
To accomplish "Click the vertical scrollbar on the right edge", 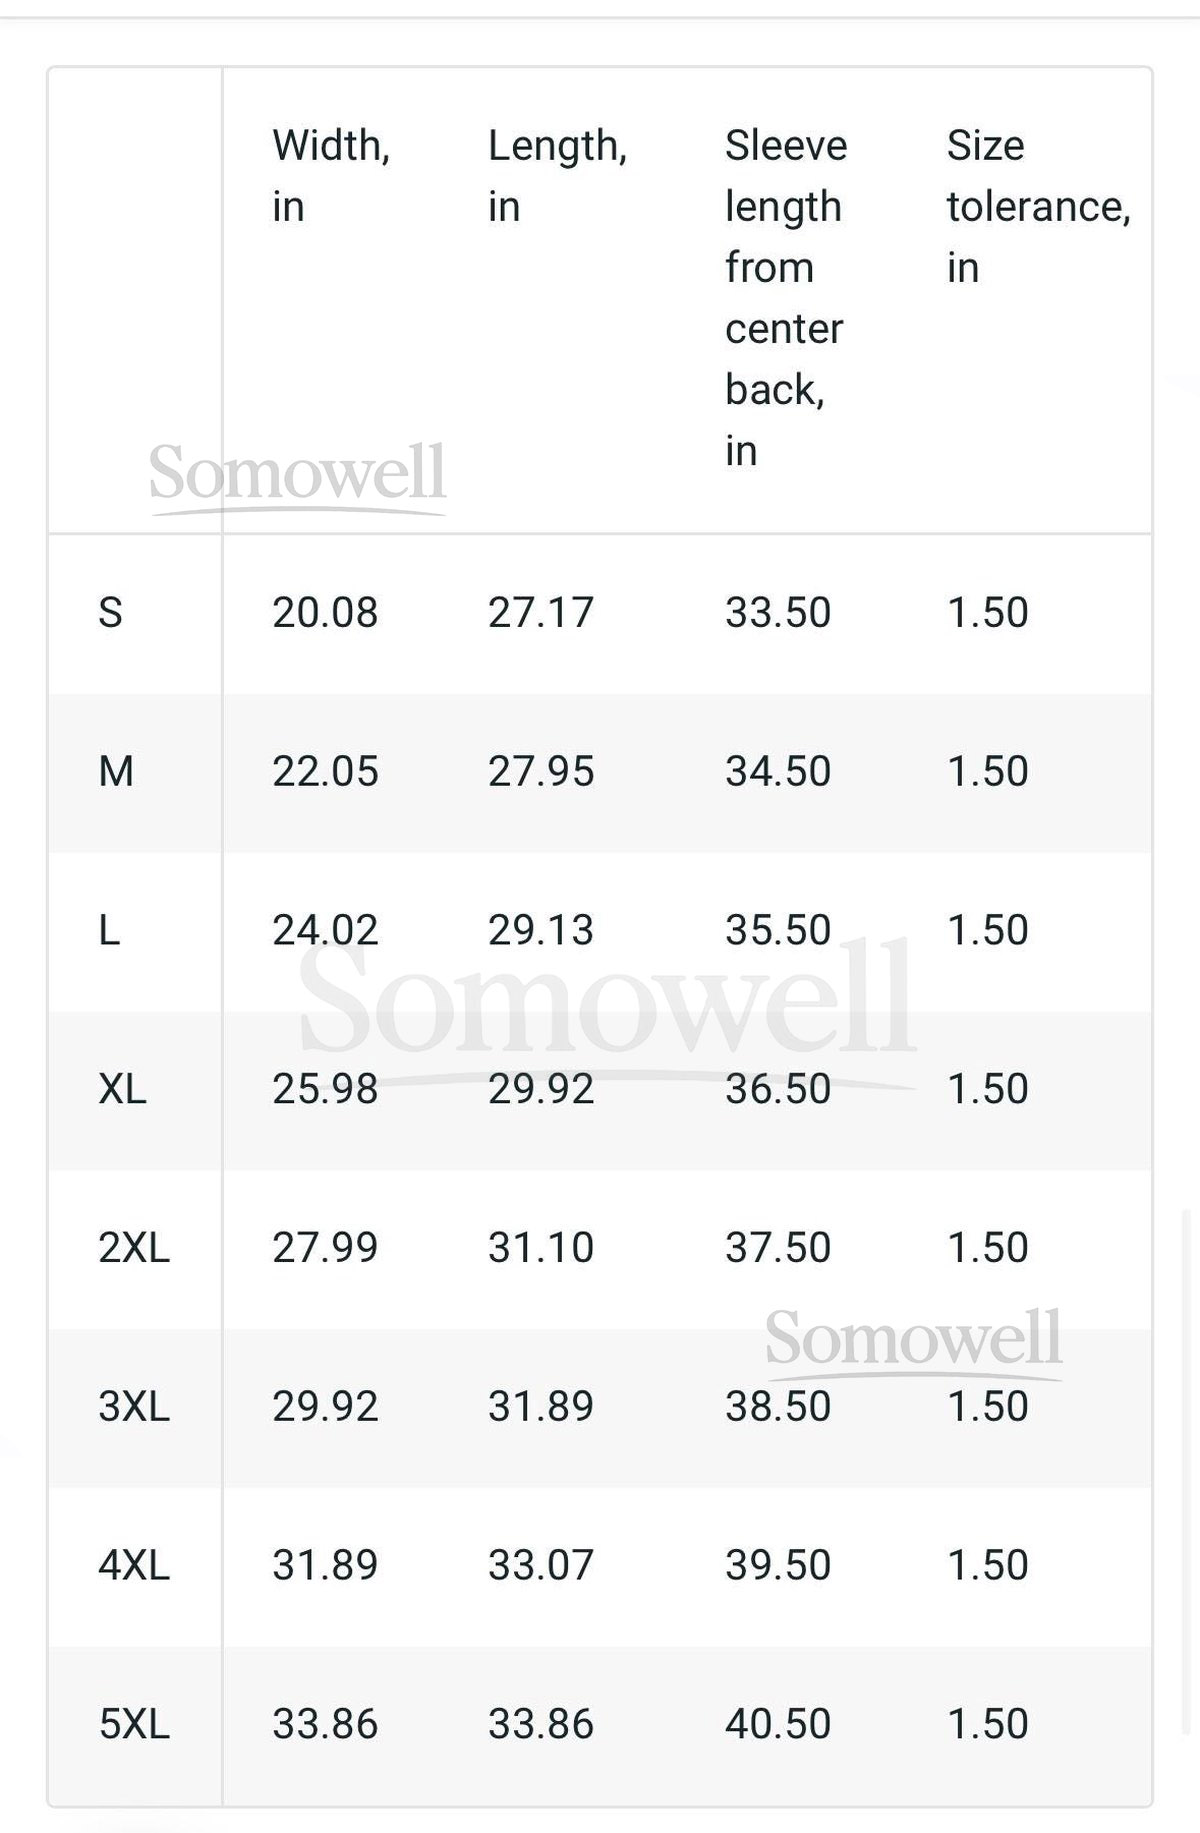I will (1187, 1470).
